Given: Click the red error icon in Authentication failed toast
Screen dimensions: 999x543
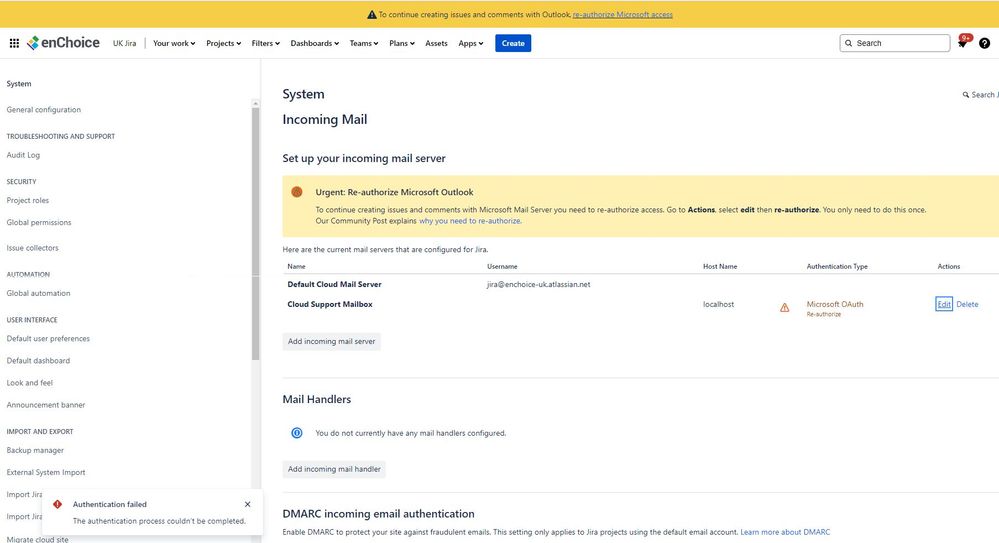Looking at the screenshot, I should [57, 504].
